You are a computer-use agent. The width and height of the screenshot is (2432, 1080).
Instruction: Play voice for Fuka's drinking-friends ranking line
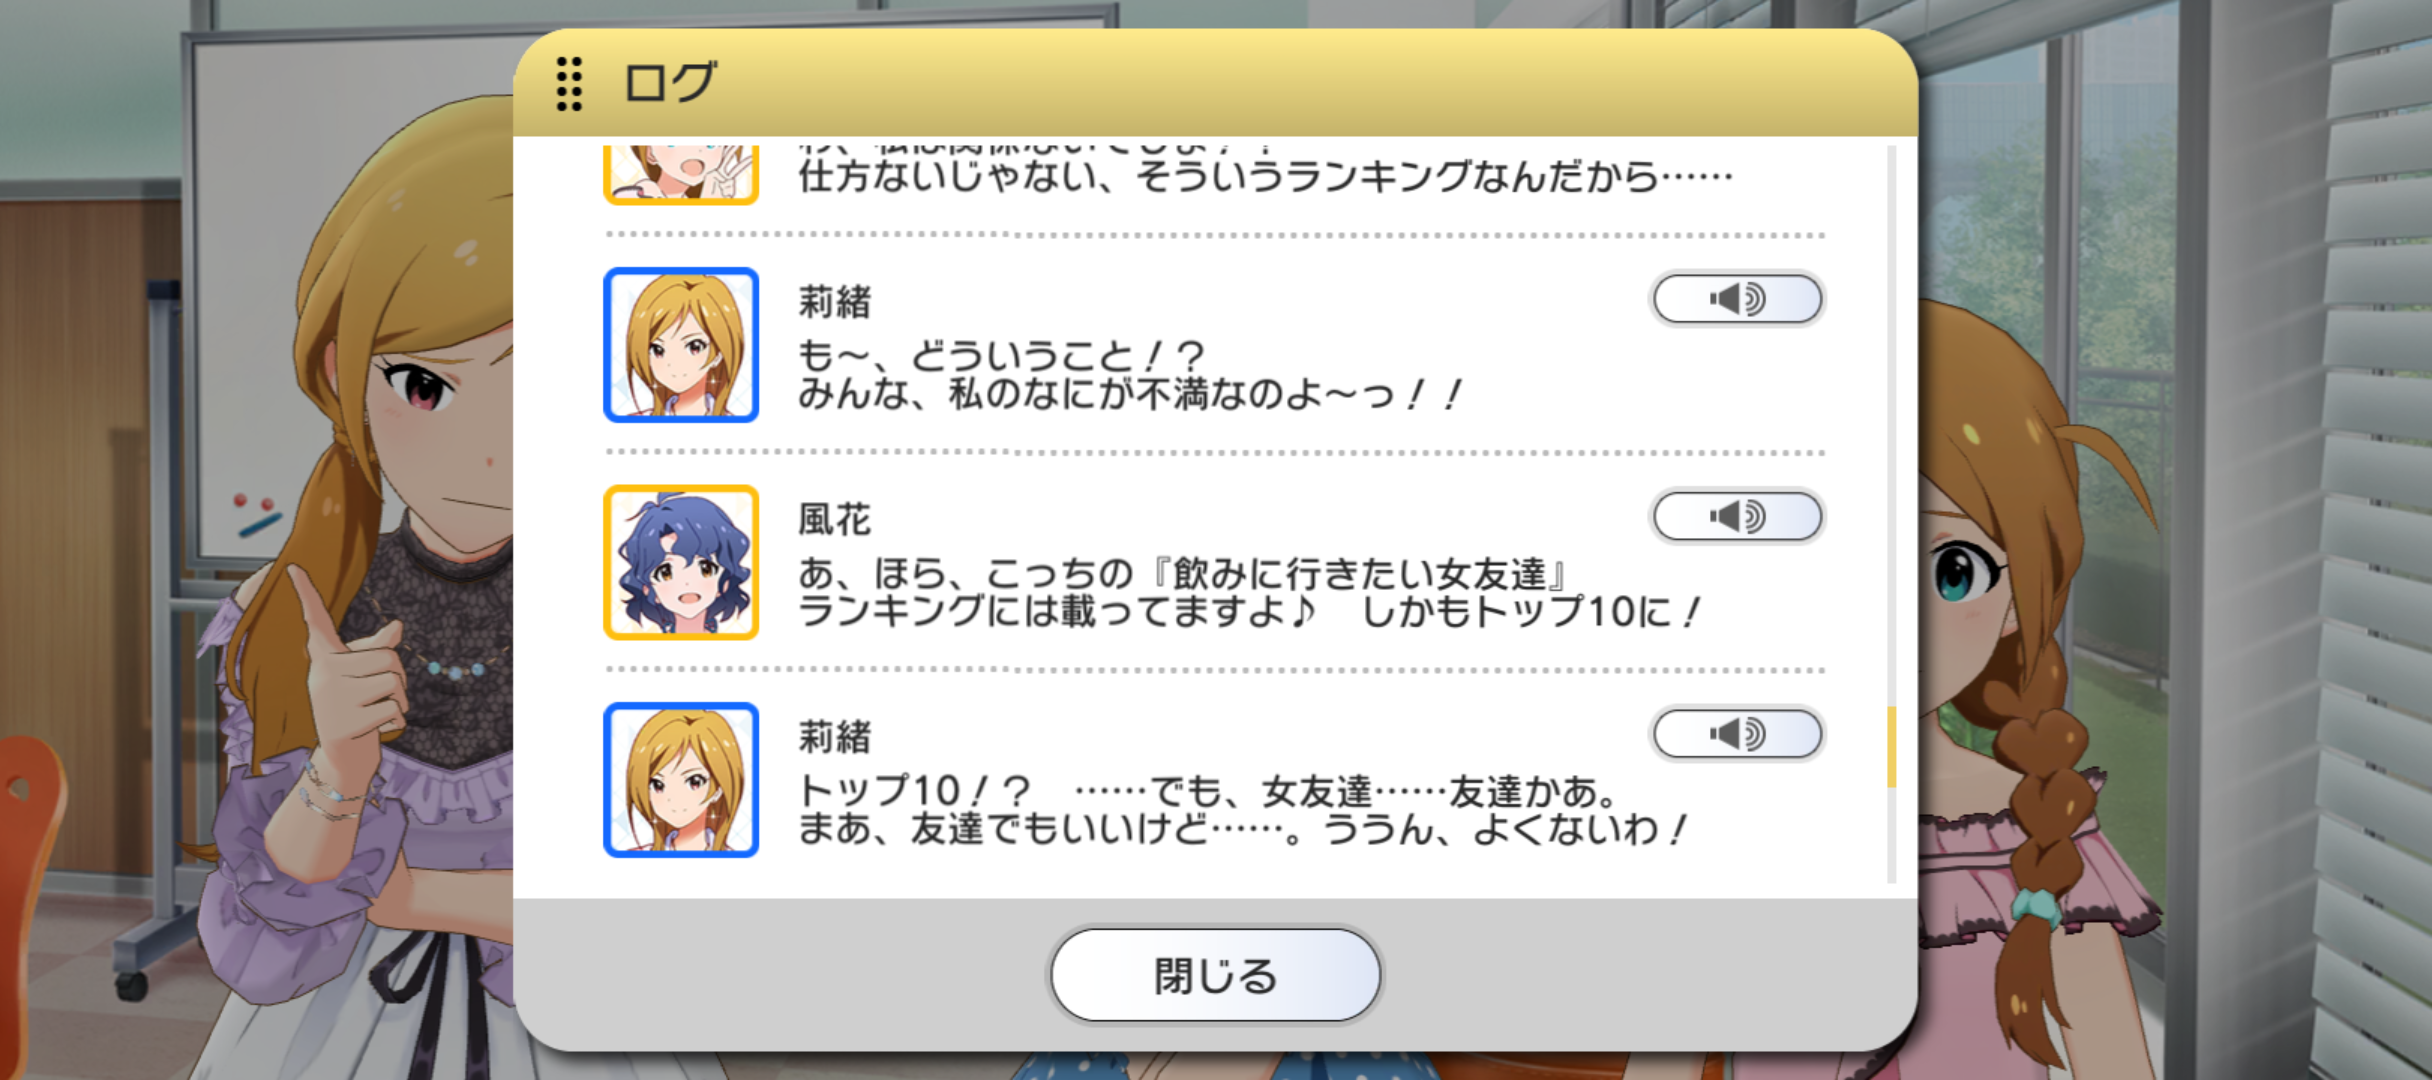[1737, 517]
